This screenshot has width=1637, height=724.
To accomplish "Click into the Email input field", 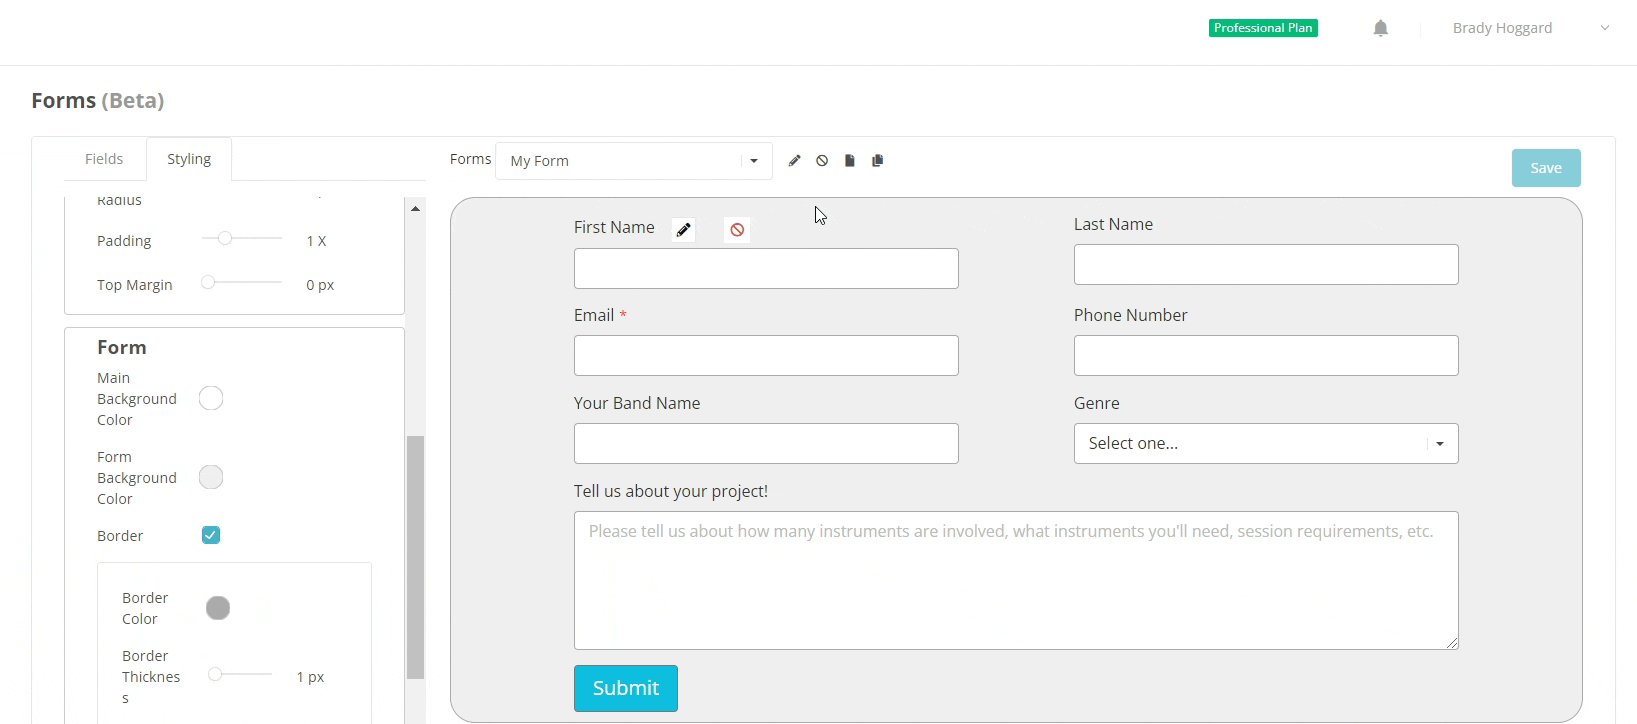I will (766, 356).
